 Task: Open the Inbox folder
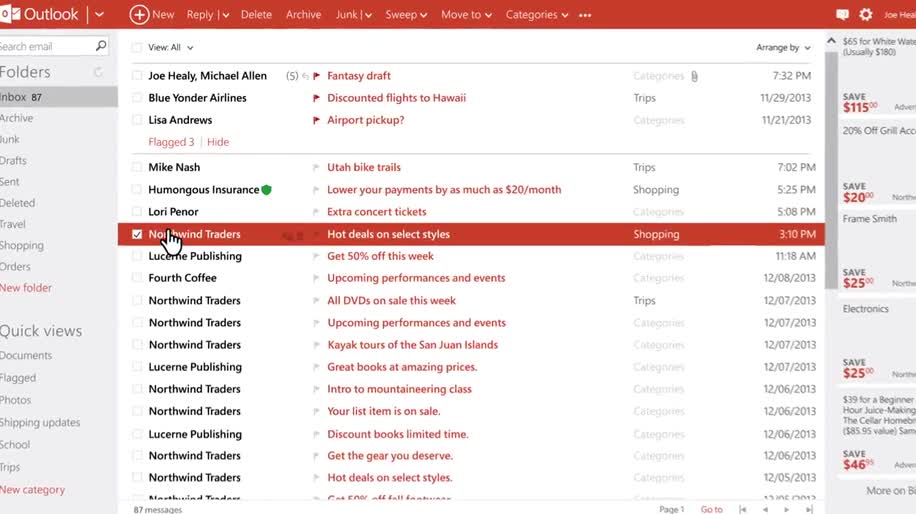58,97
